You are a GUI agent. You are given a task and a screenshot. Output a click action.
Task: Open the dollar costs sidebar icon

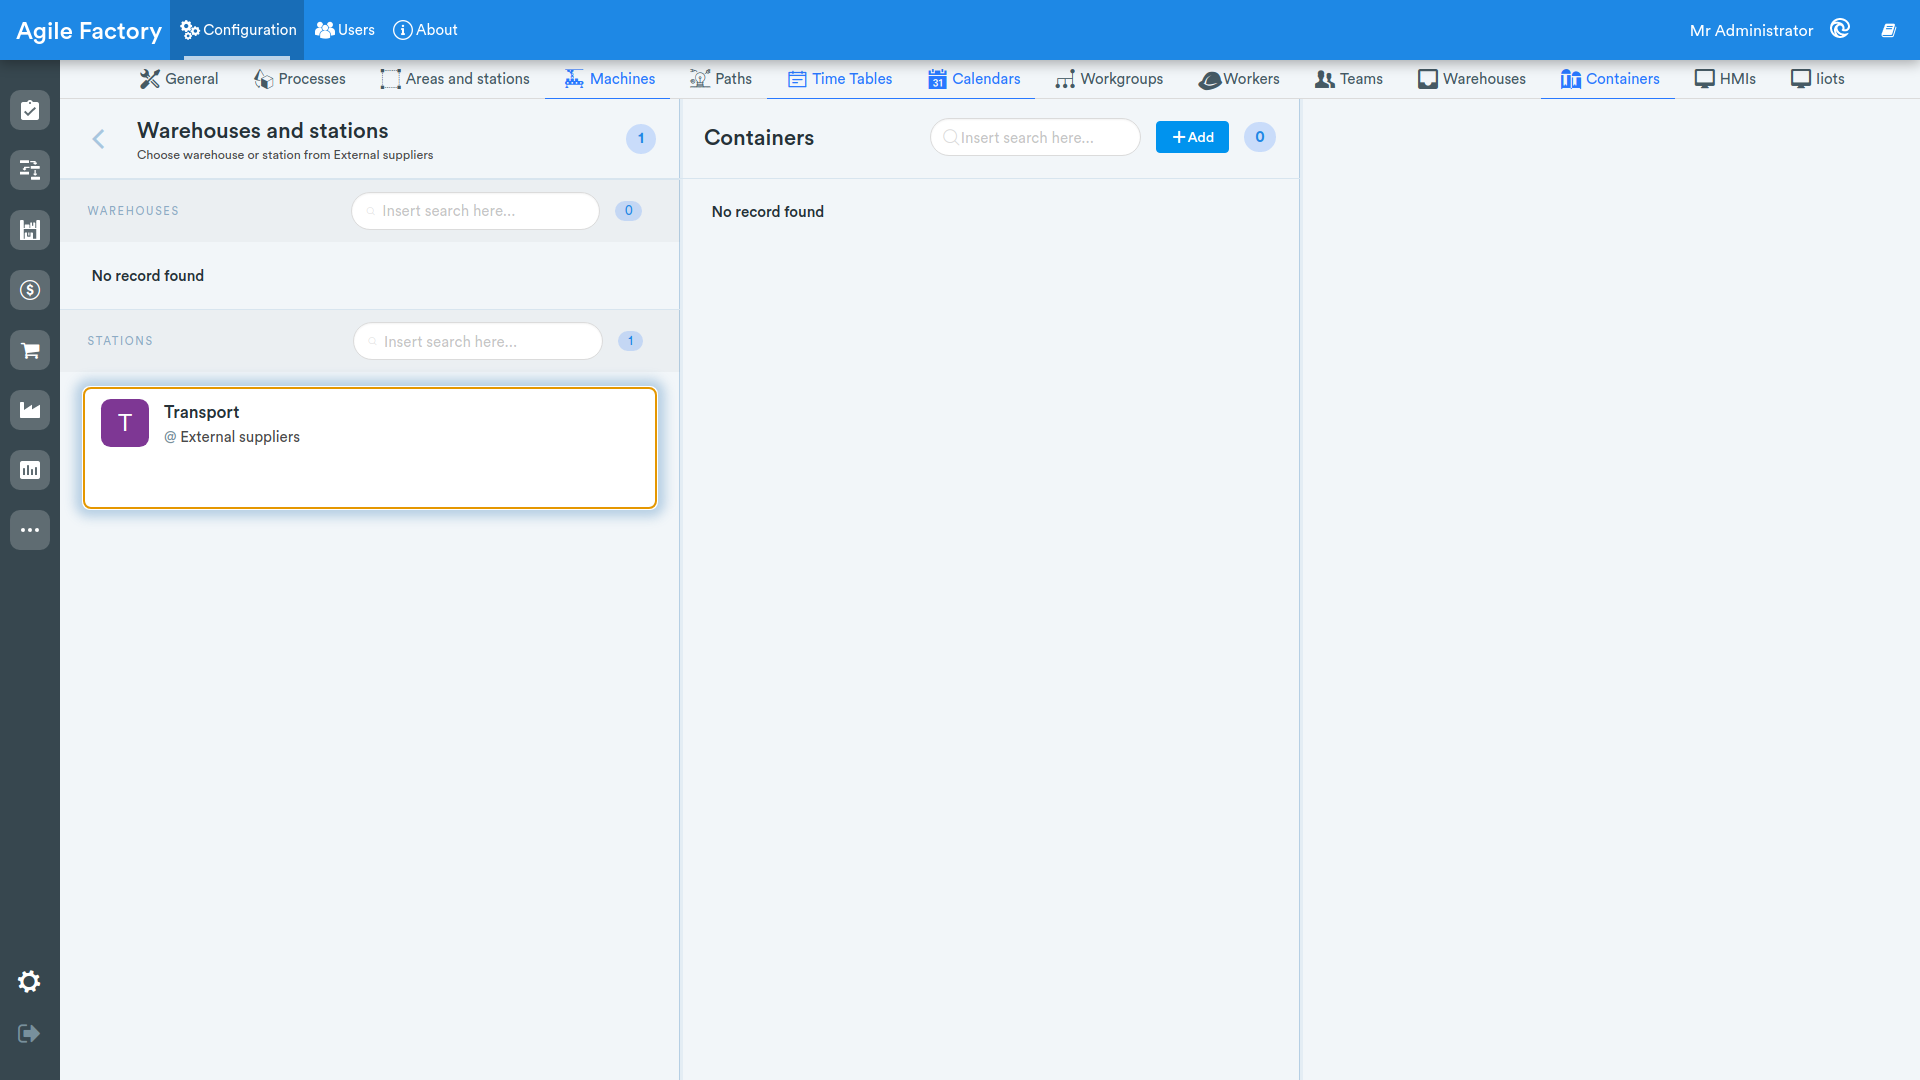[30, 290]
